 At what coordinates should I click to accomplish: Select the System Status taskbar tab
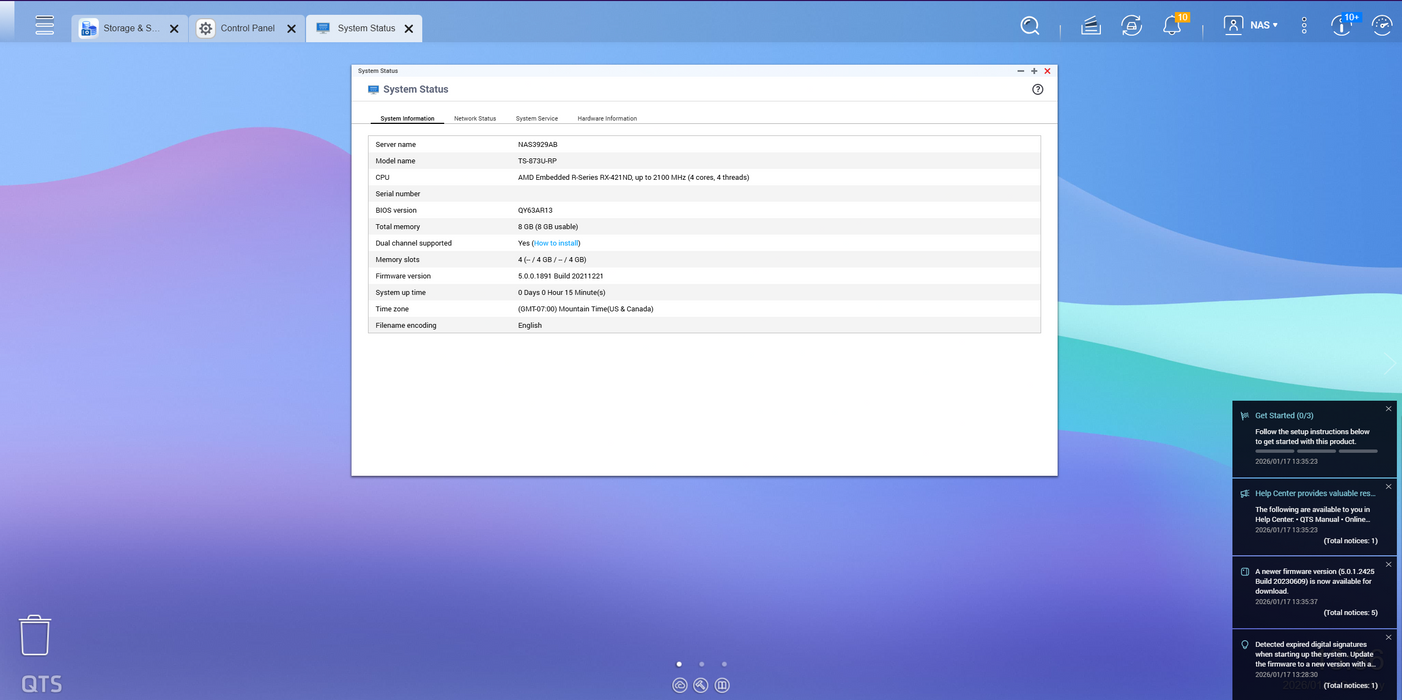tap(364, 28)
